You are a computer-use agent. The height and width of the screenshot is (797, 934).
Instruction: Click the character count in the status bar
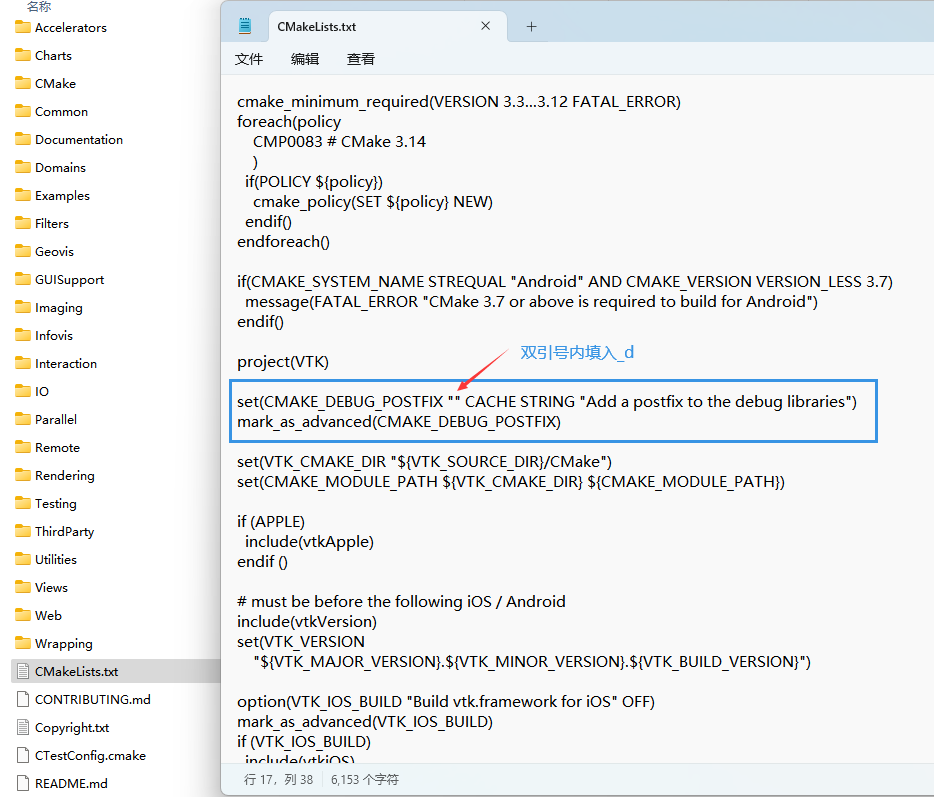pos(364,778)
